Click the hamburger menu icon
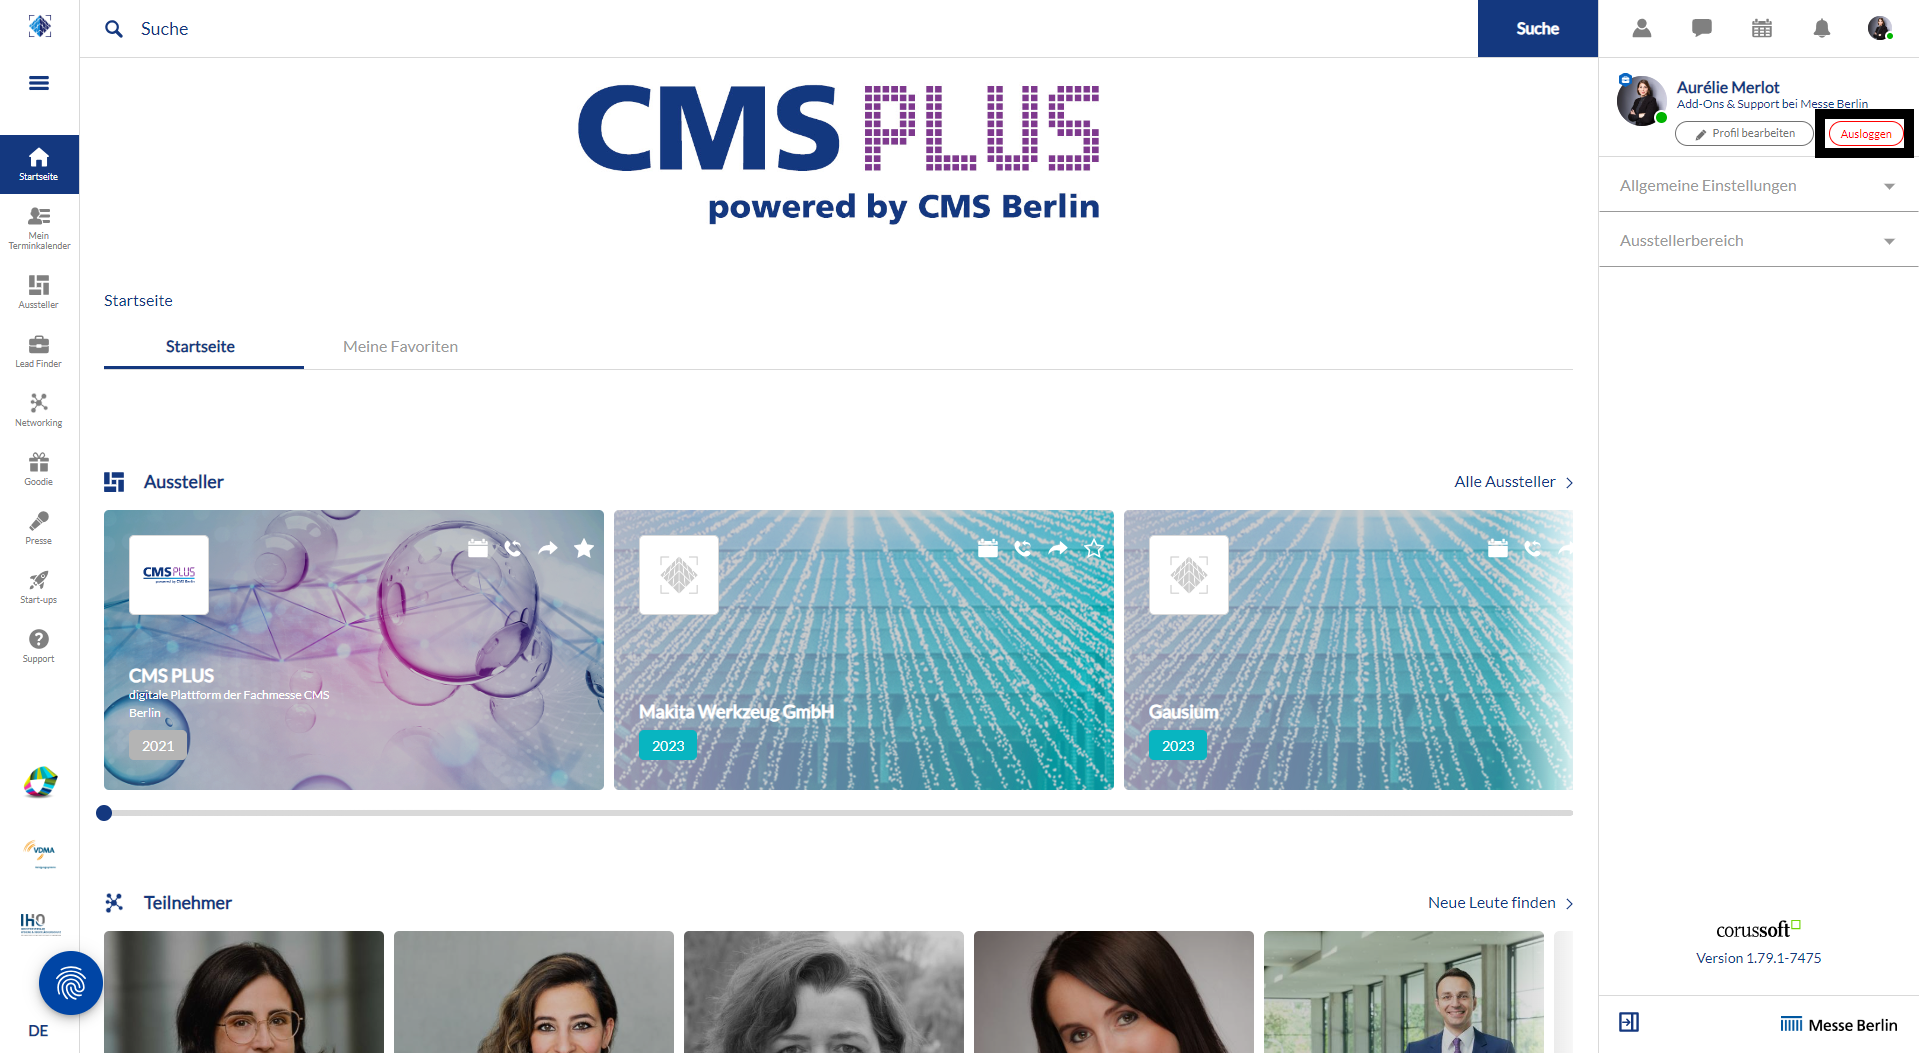This screenshot has width=1919, height=1053. click(x=39, y=83)
